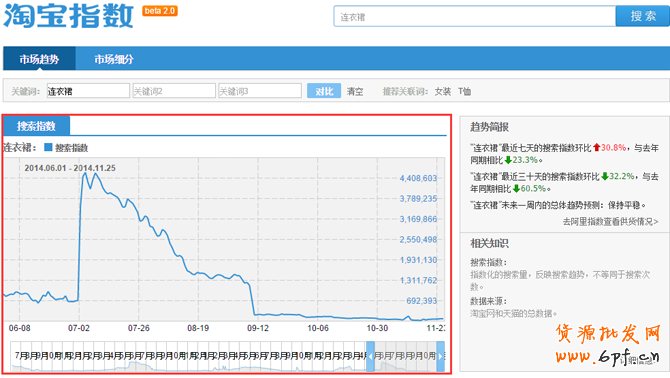Viewport: 670px width, 378px height.
Task: Open the 市场细分 tab
Action: 114,59
